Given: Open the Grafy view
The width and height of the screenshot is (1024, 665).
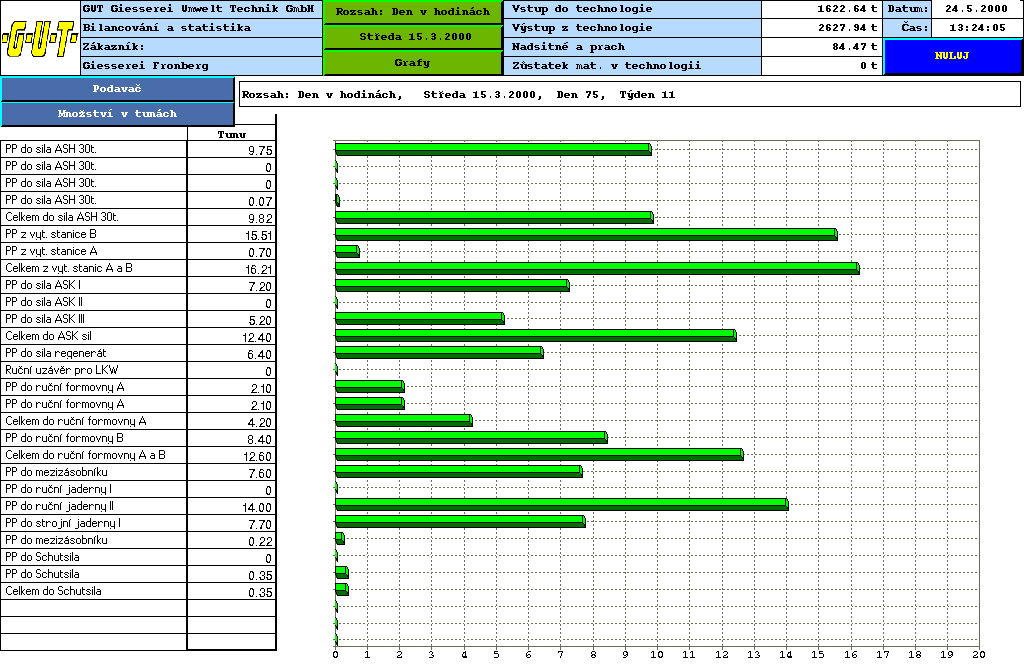Looking at the screenshot, I should [412, 63].
